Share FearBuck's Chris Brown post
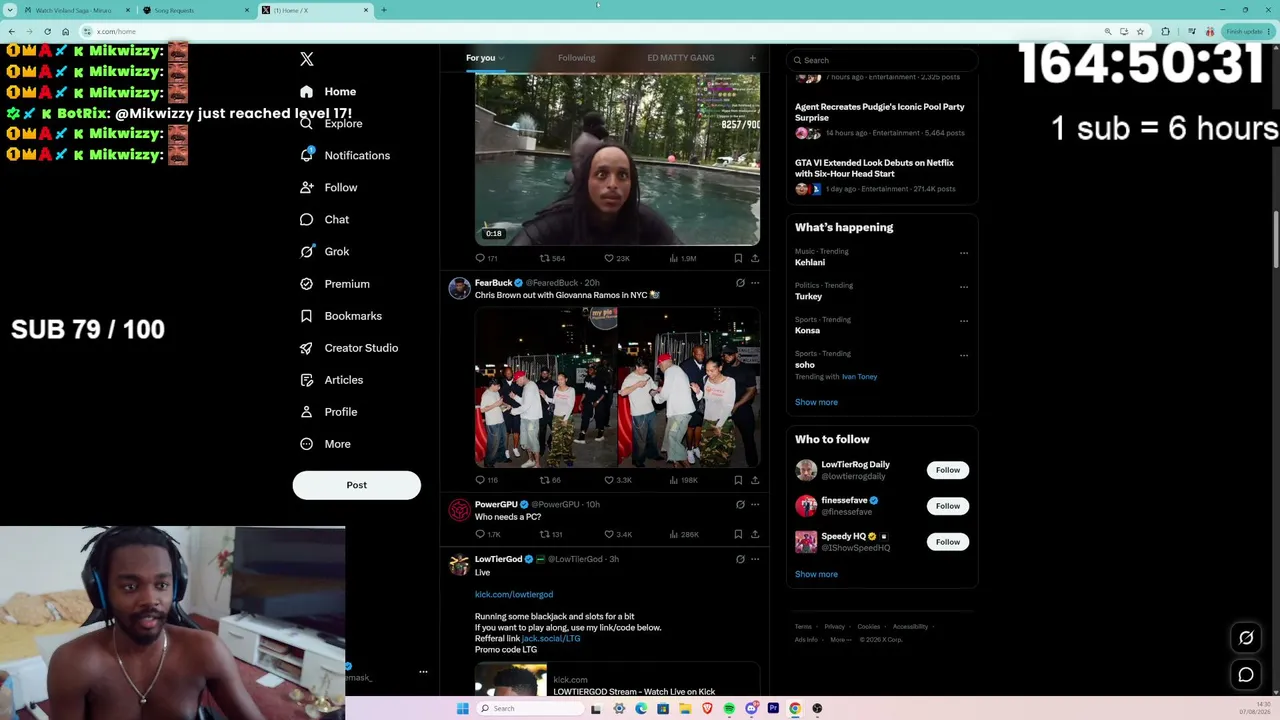 point(755,480)
